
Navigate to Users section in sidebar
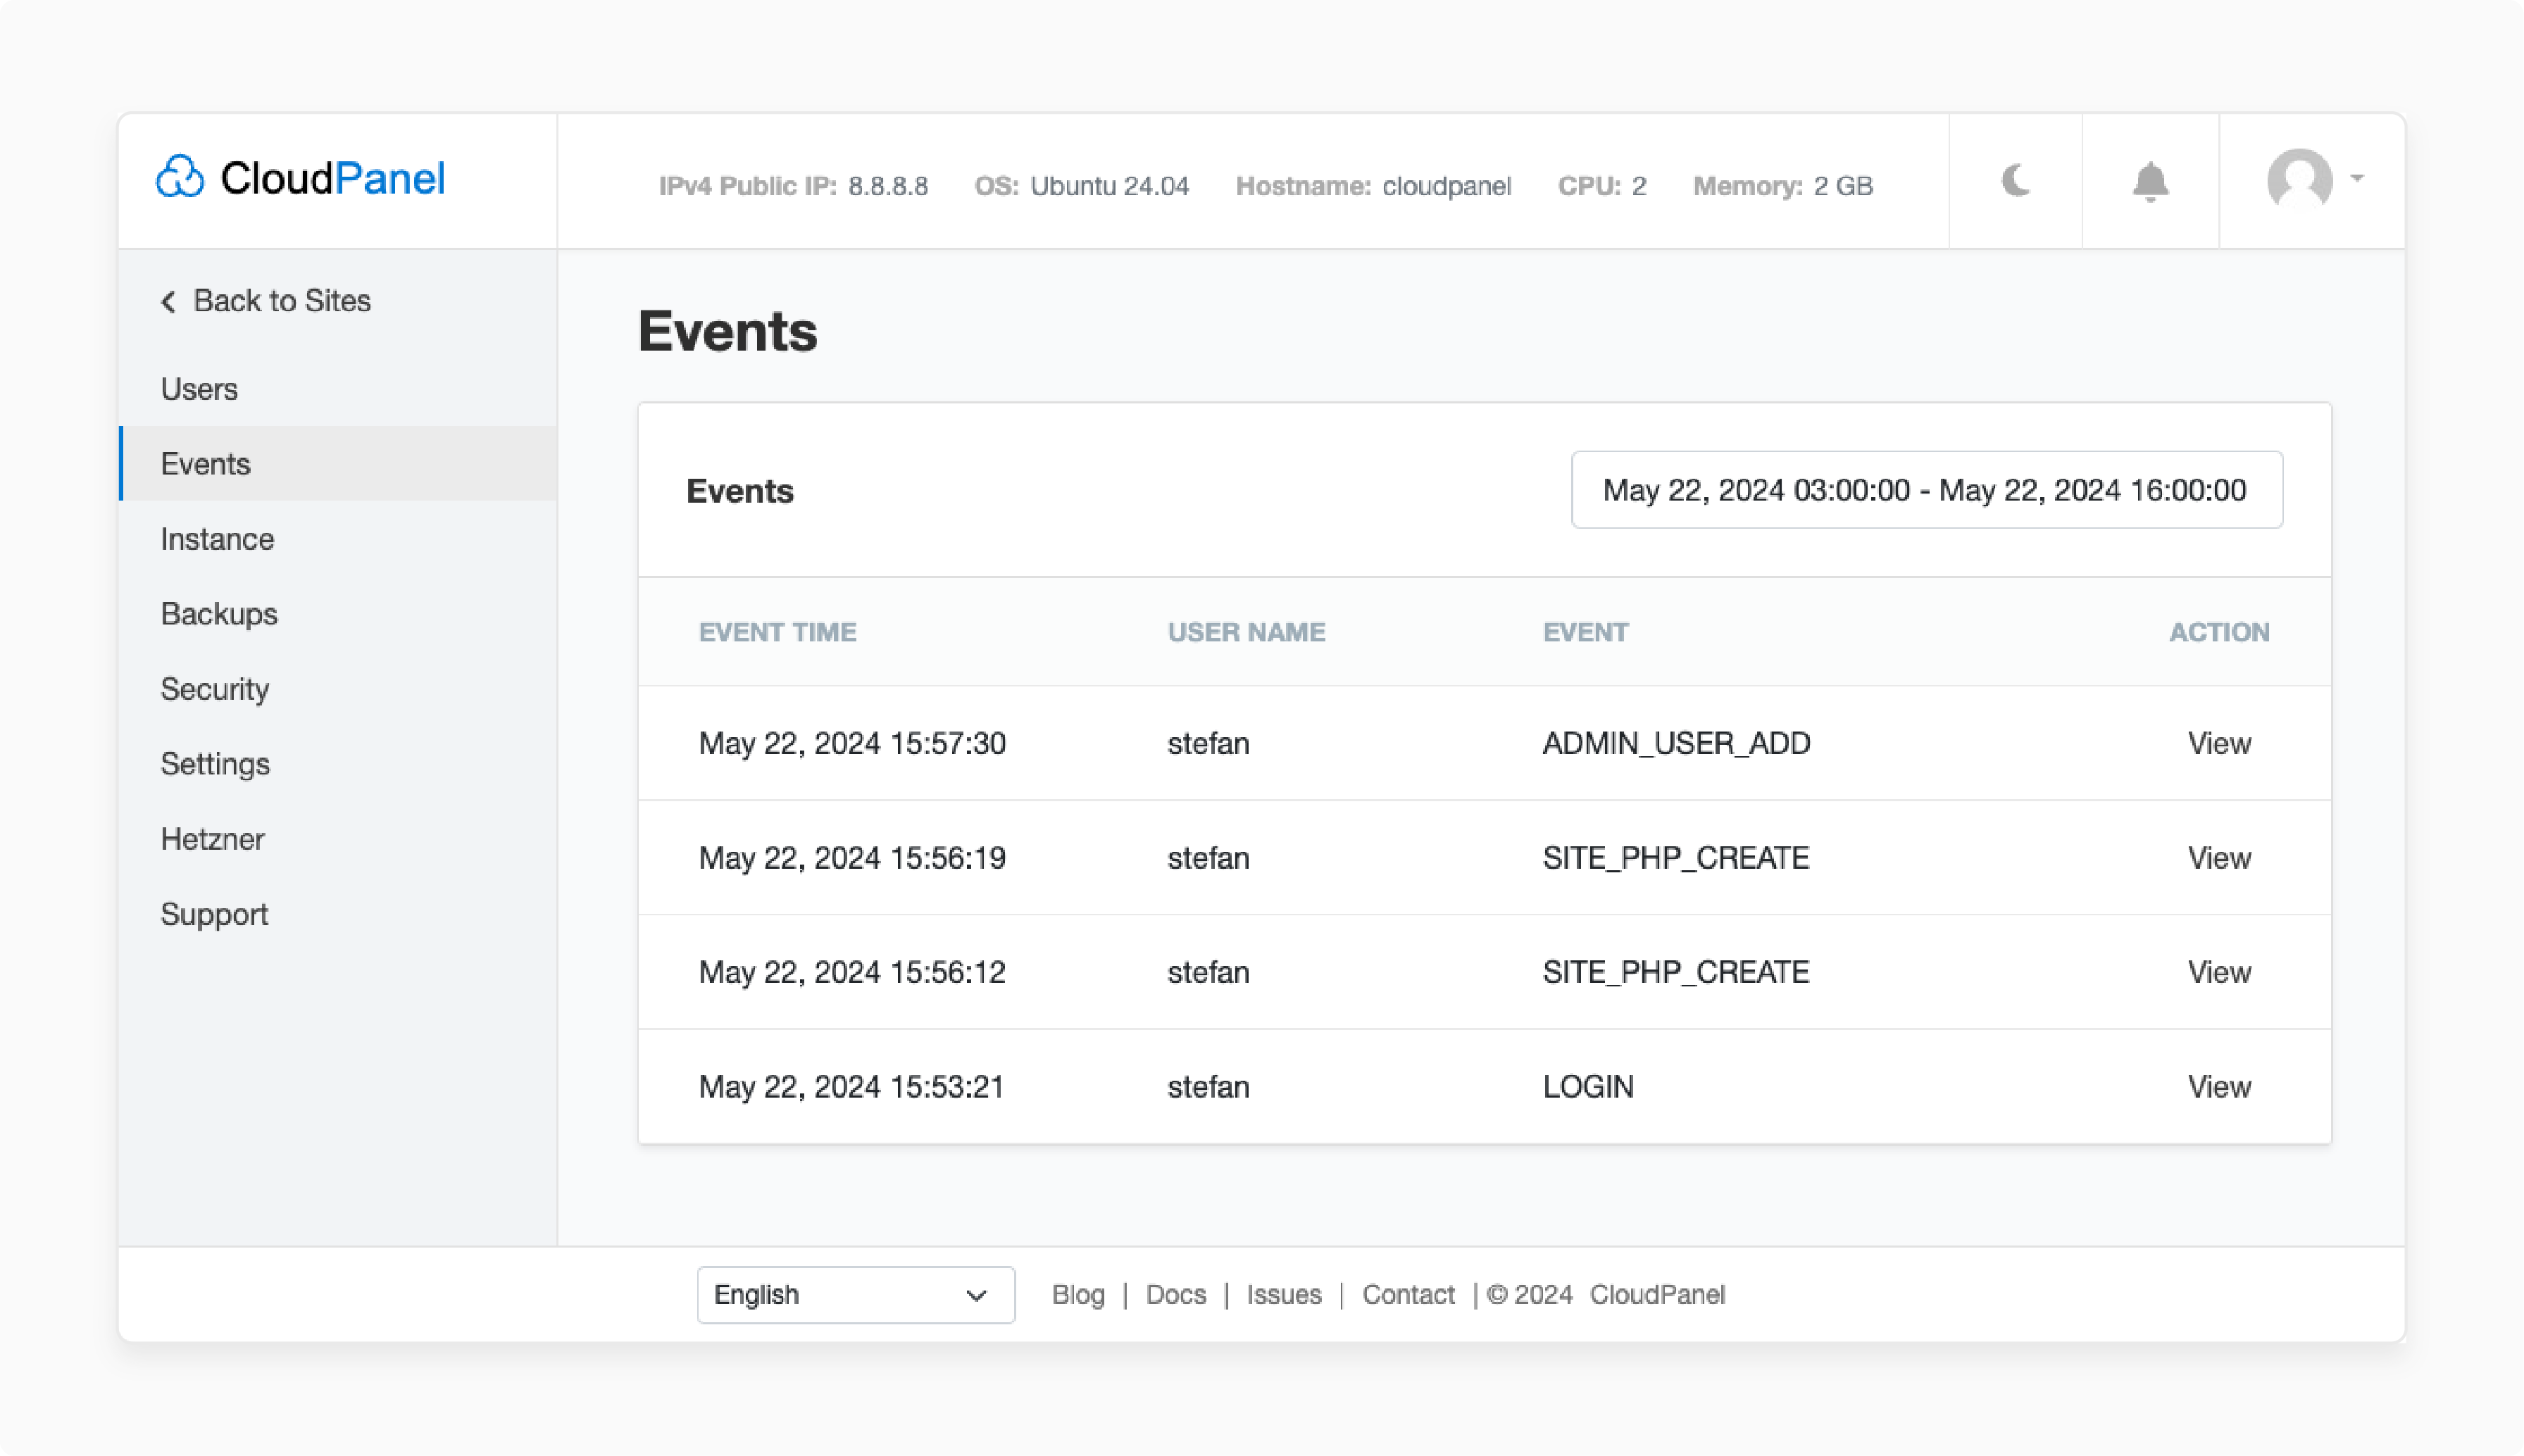[199, 388]
